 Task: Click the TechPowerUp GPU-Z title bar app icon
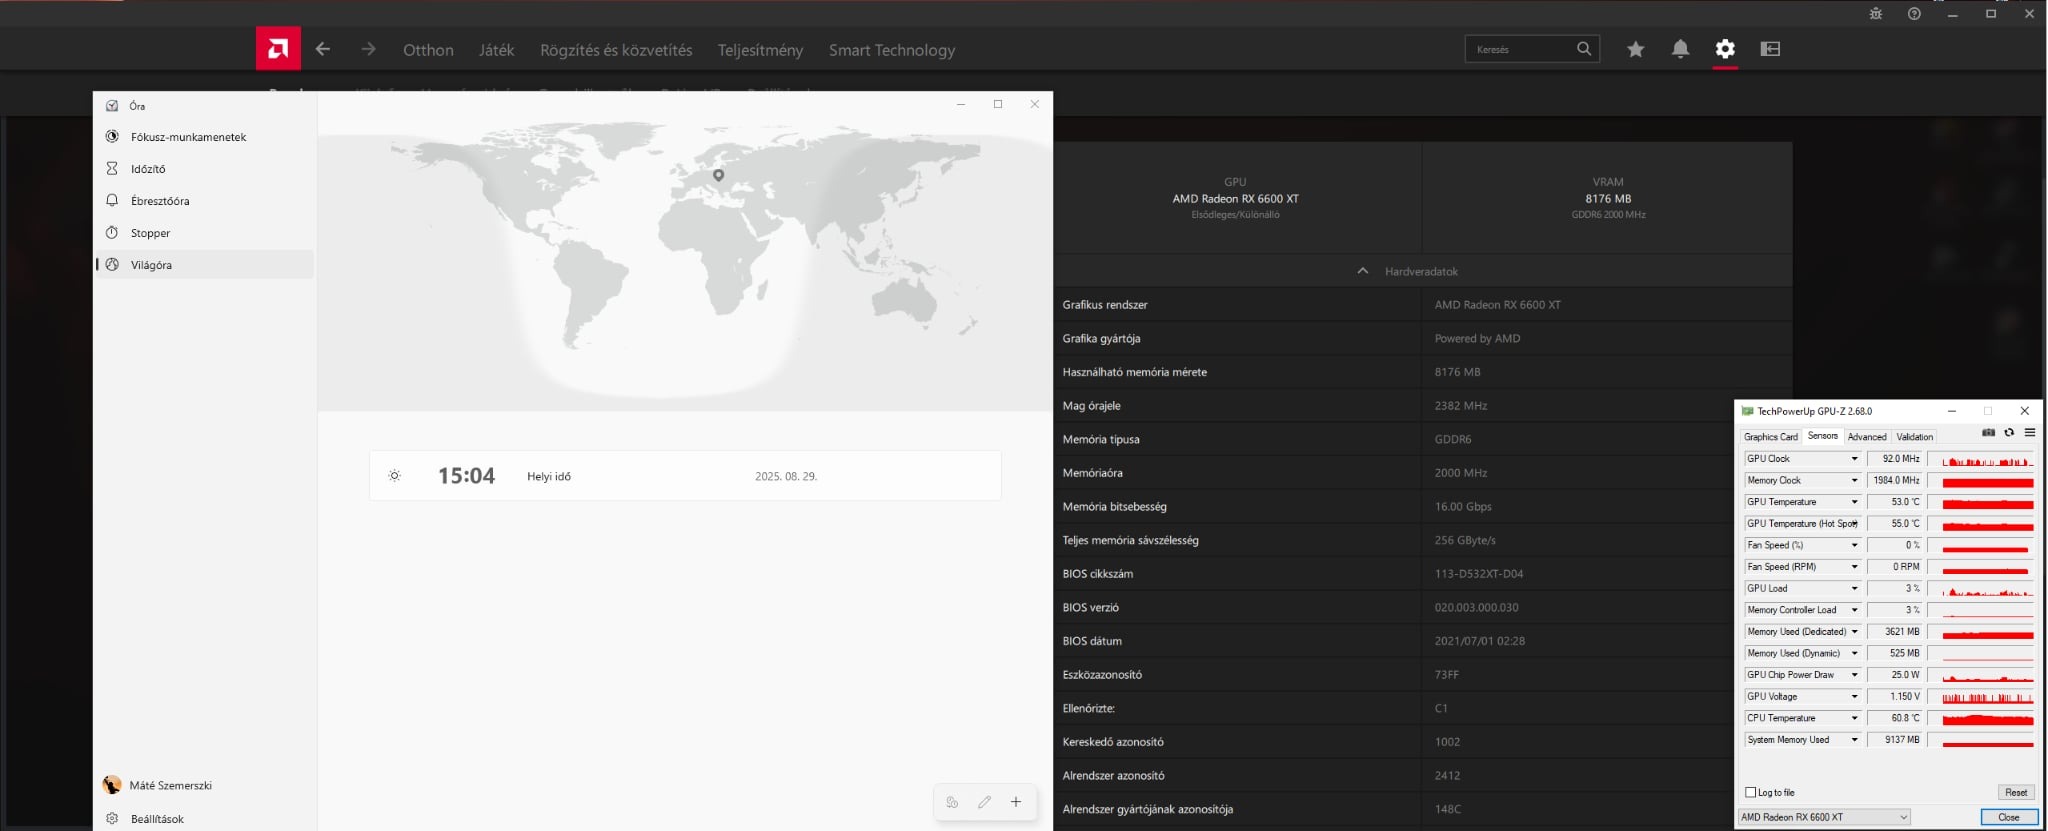click(x=1747, y=411)
